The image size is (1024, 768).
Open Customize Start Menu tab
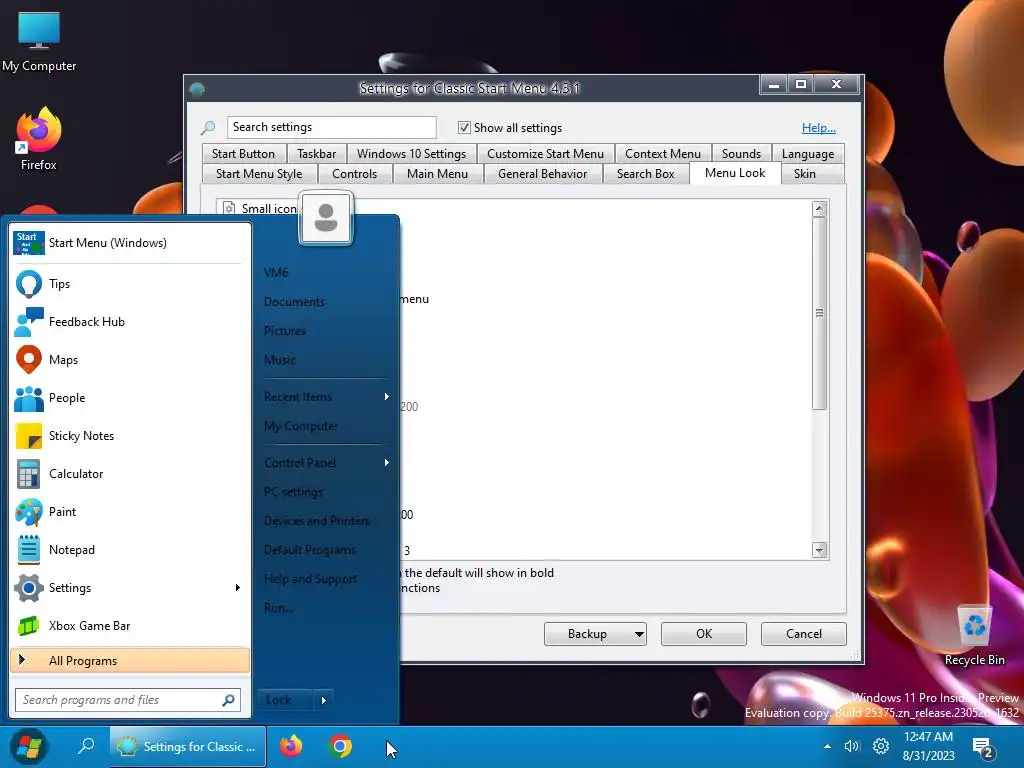click(545, 153)
